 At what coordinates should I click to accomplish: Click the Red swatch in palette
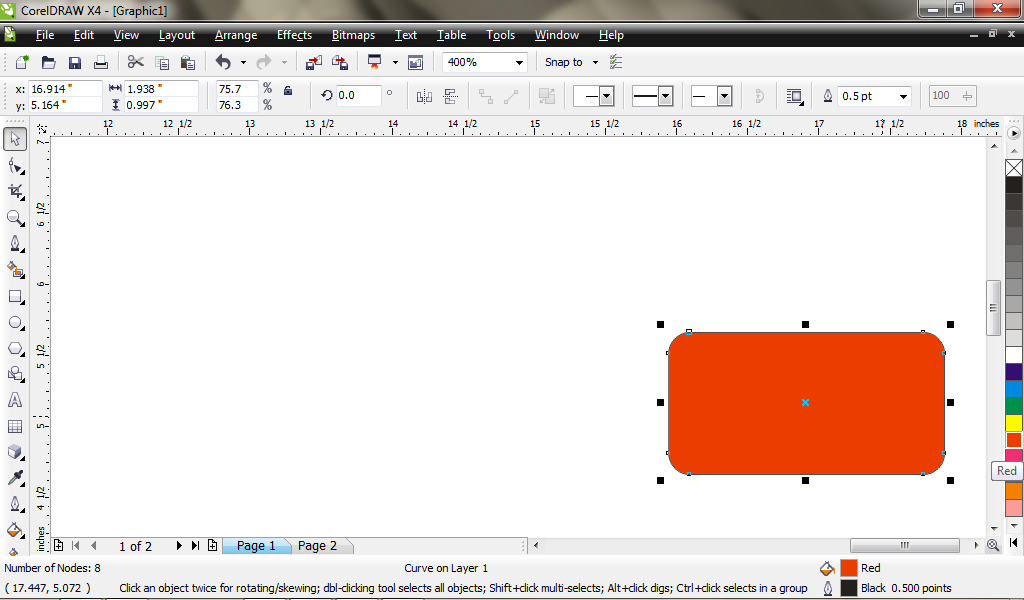(x=1014, y=440)
